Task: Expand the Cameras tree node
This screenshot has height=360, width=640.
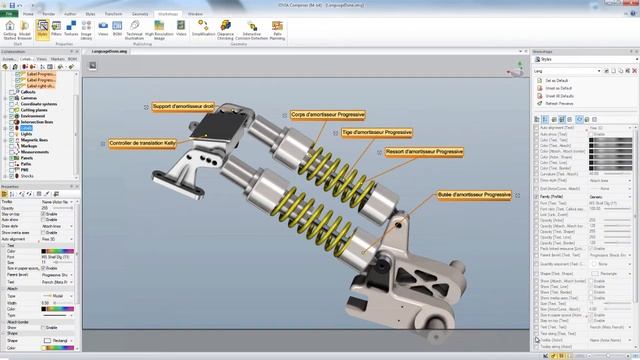Action: tap(5, 98)
